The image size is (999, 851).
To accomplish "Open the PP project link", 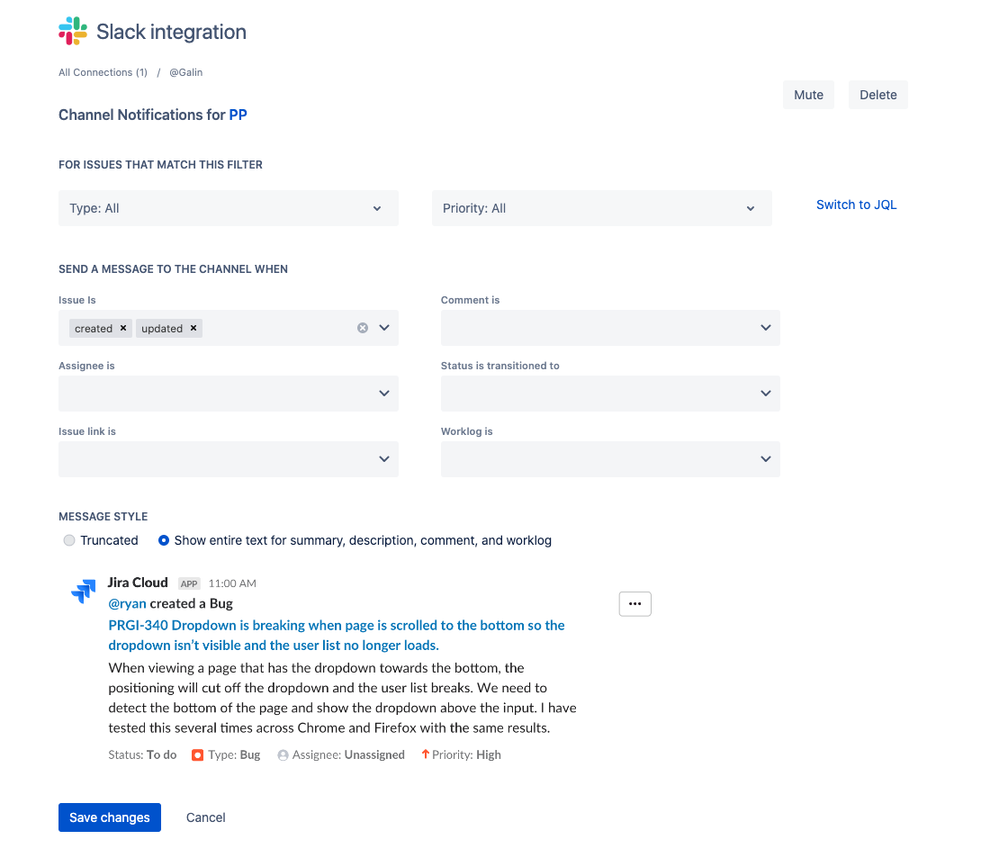I will (238, 115).
